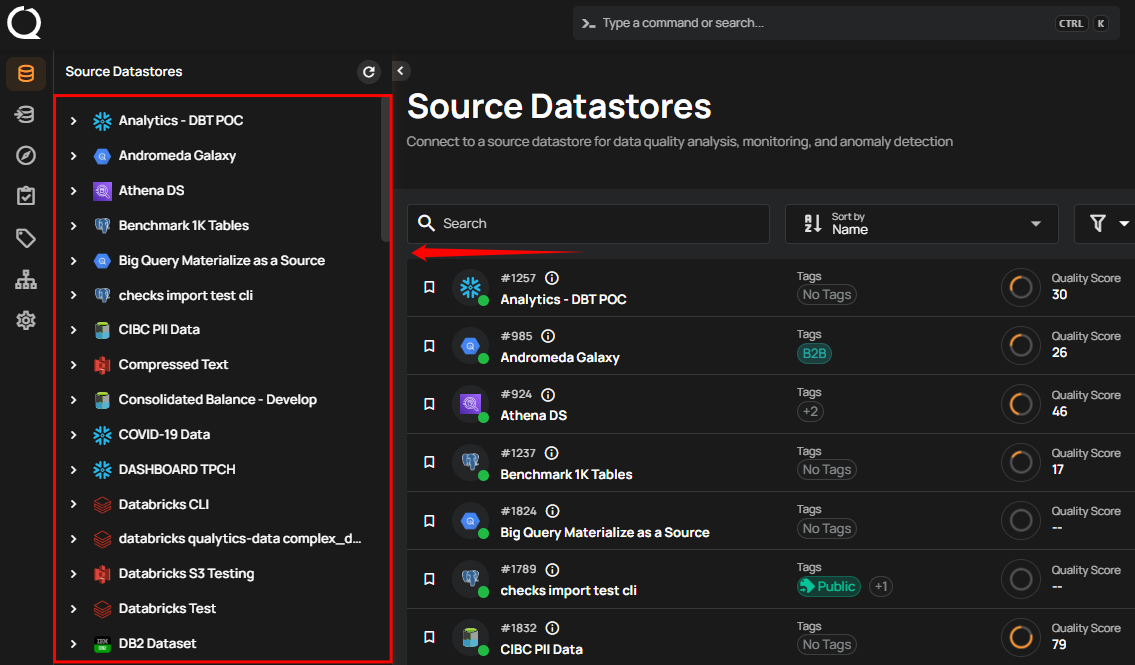Select the Source Datastores database icon
Screen dimensions: 1135x665
26,73
